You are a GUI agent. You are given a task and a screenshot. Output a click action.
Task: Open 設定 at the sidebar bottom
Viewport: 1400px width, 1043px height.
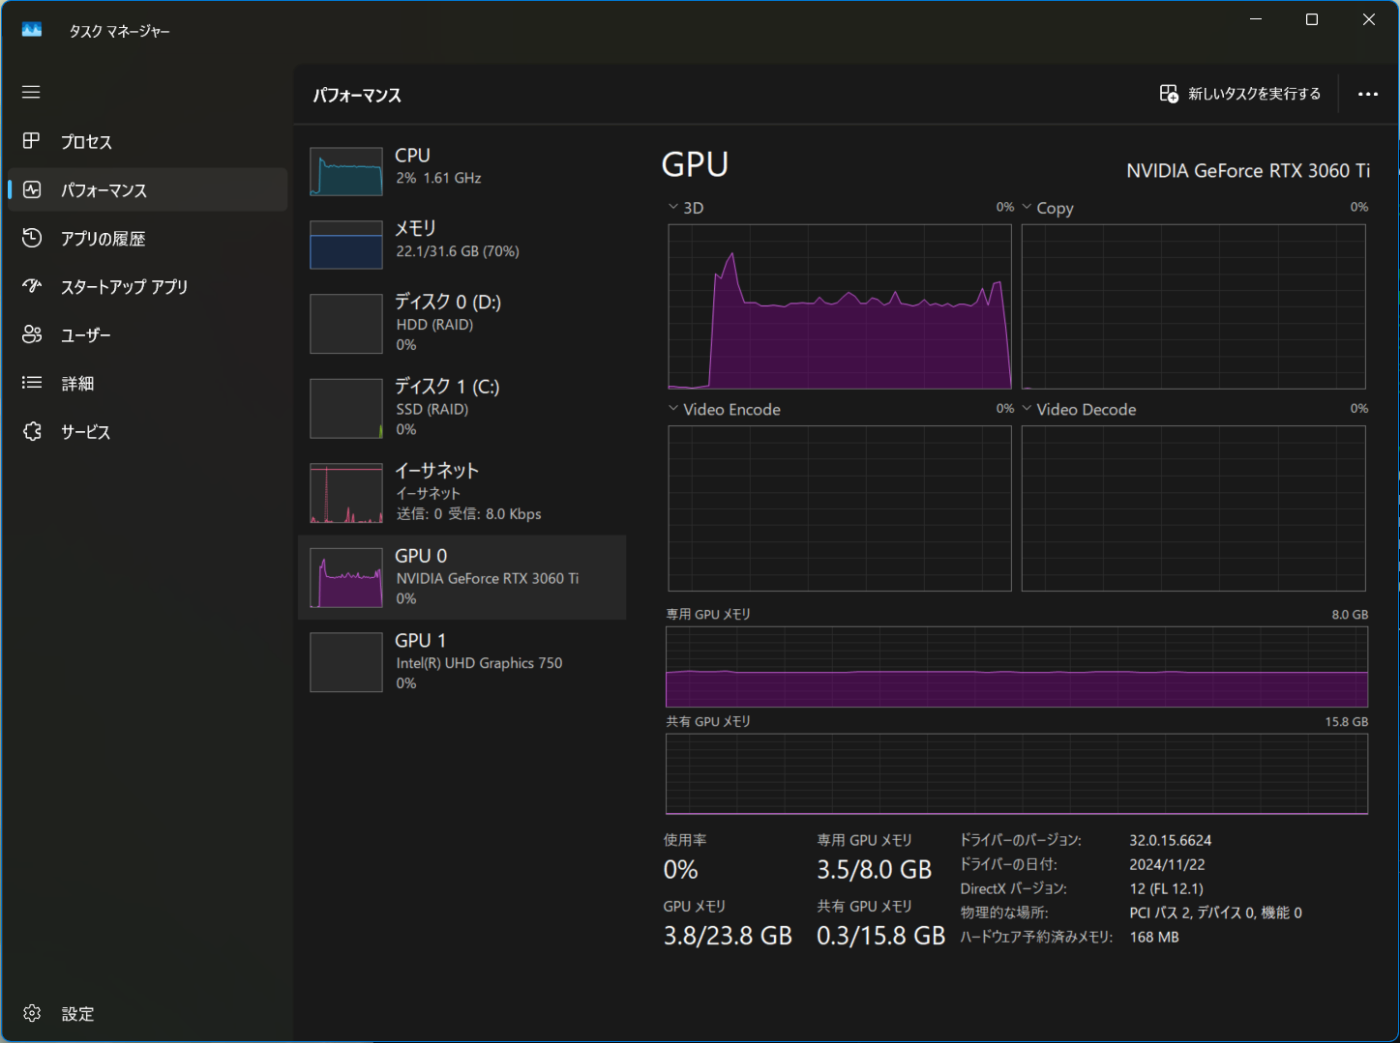148,1013
